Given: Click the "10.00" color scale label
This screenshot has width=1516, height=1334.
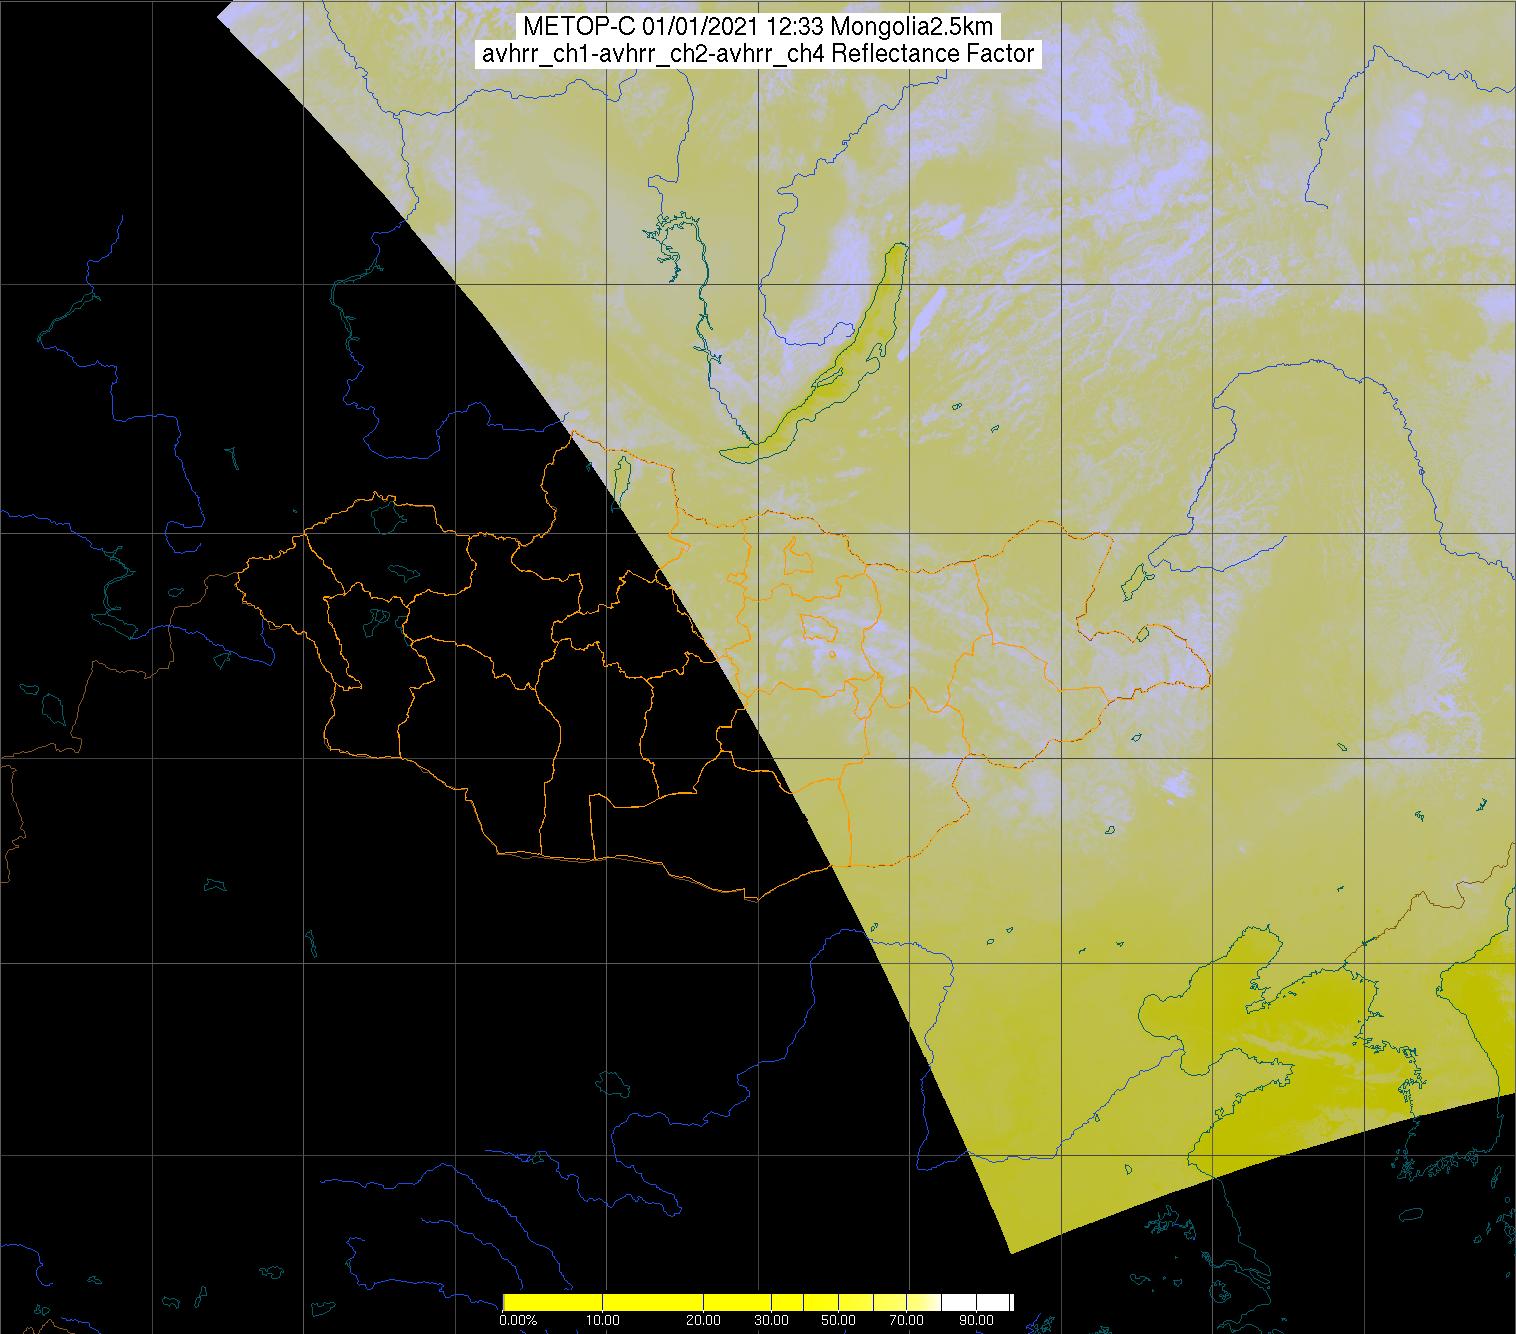Looking at the screenshot, I should point(604,1322).
